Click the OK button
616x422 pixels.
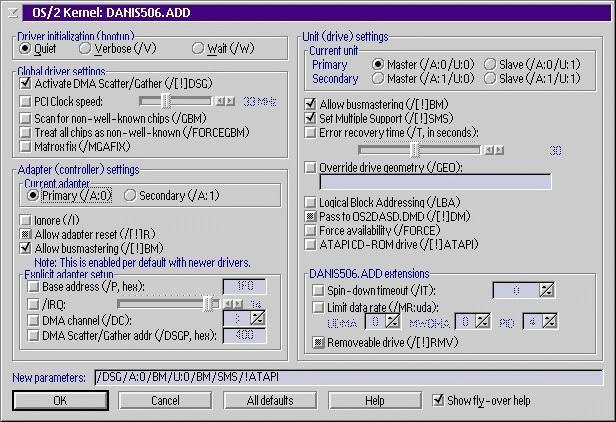tap(60, 400)
